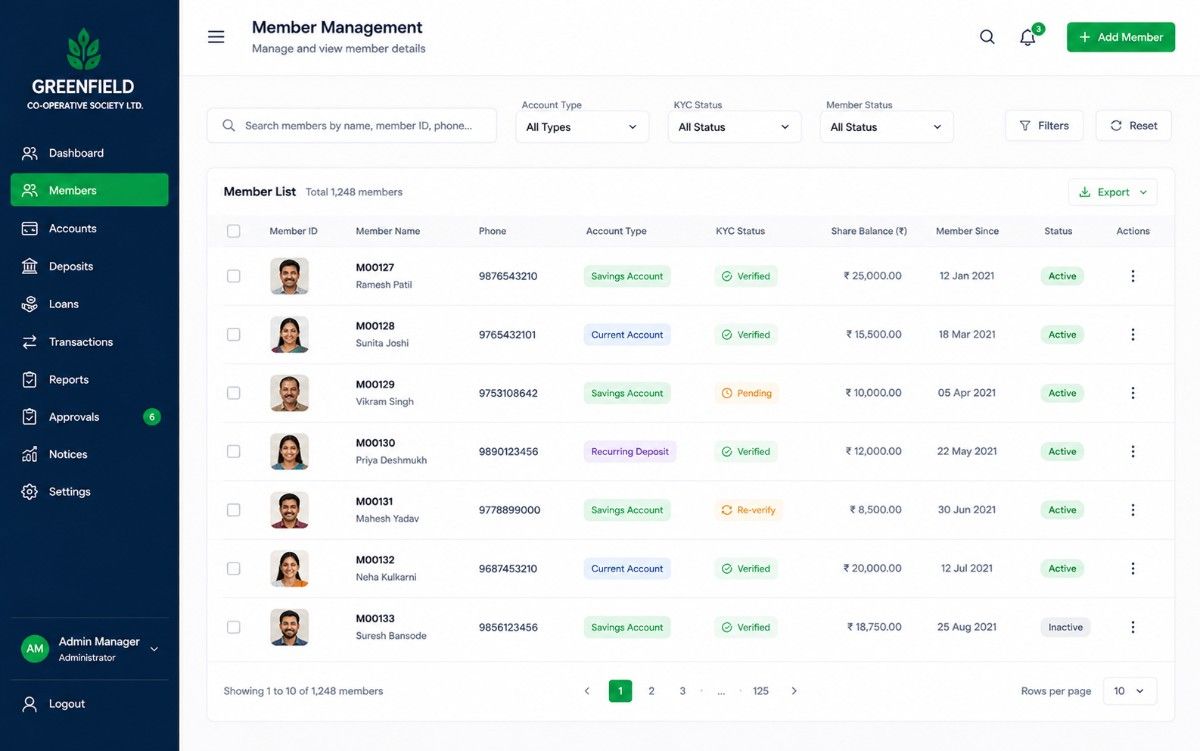Open actions menu for Sunita Joshi
1200x751 pixels.
tap(1133, 335)
